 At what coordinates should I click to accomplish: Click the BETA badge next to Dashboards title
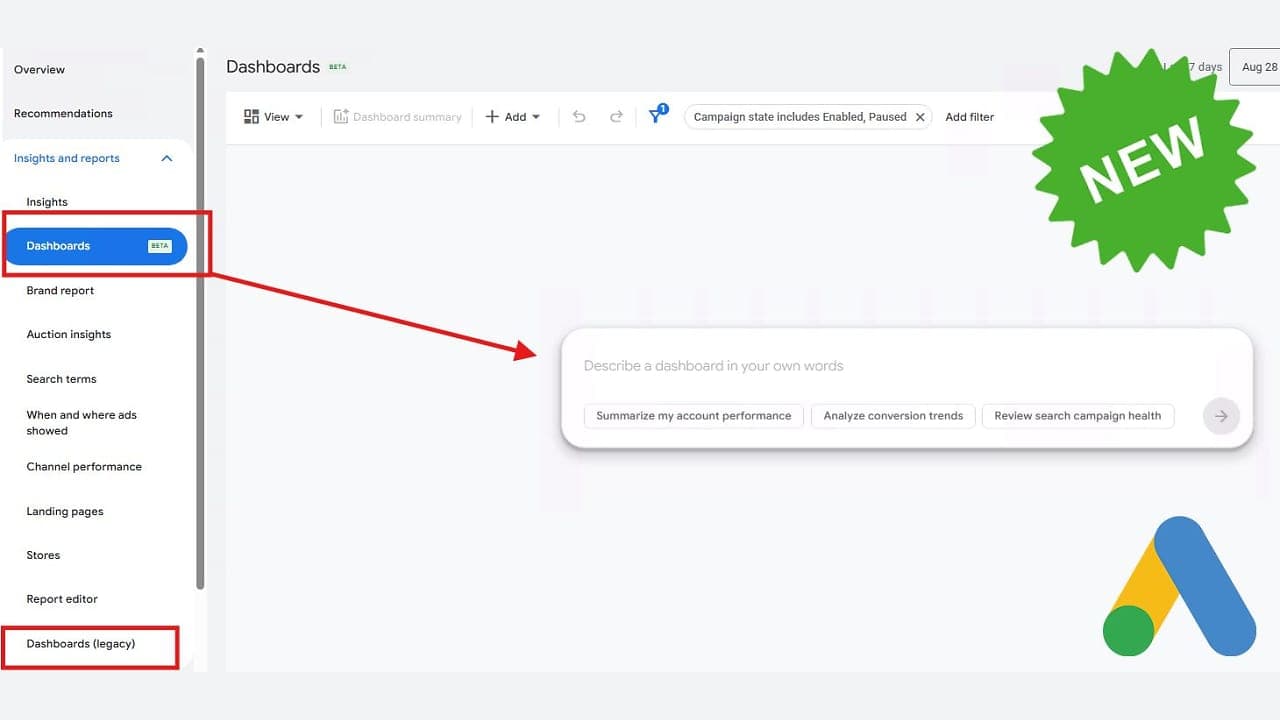point(338,67)
